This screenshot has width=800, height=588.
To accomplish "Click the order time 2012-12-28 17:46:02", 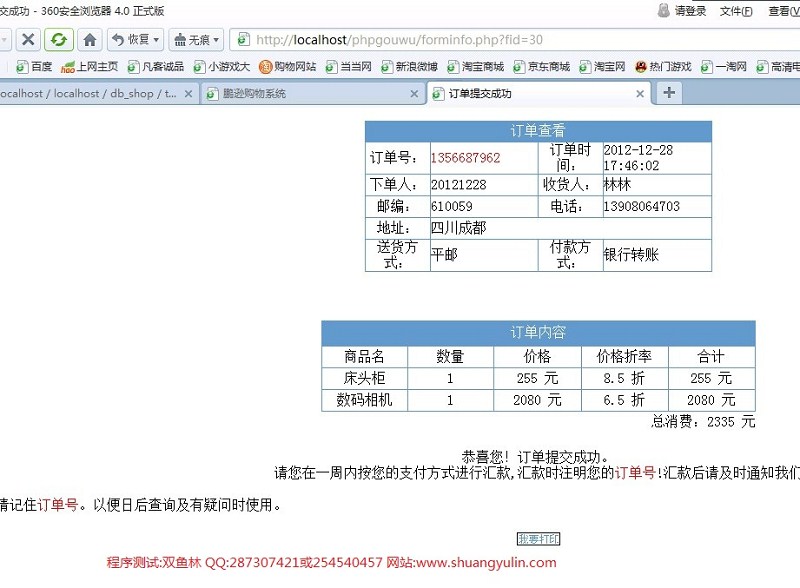I will pyautogui.click(x=638, y=158).
